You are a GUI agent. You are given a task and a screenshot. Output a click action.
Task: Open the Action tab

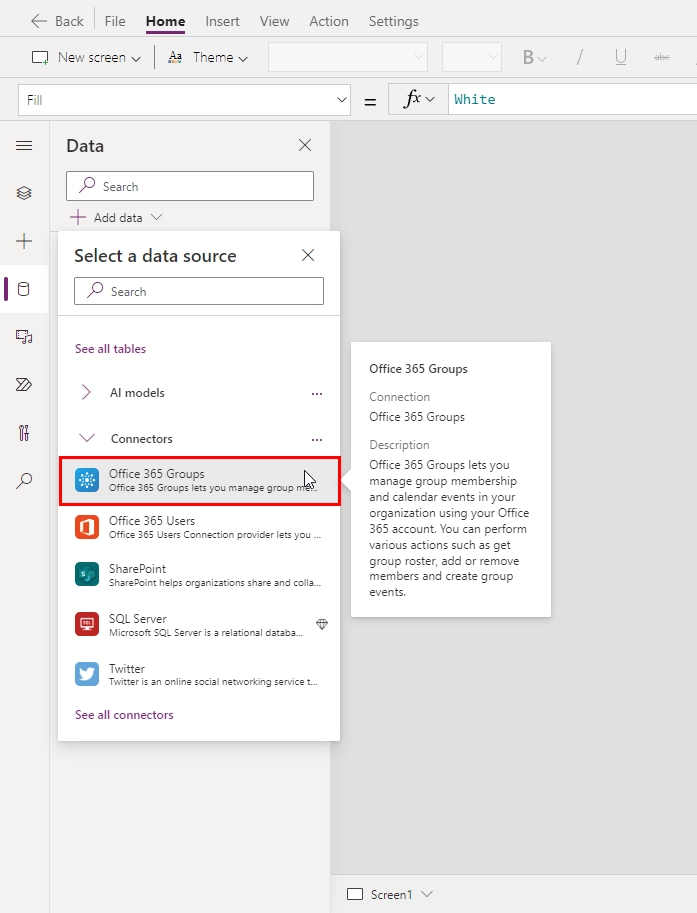tap(329, 21)
